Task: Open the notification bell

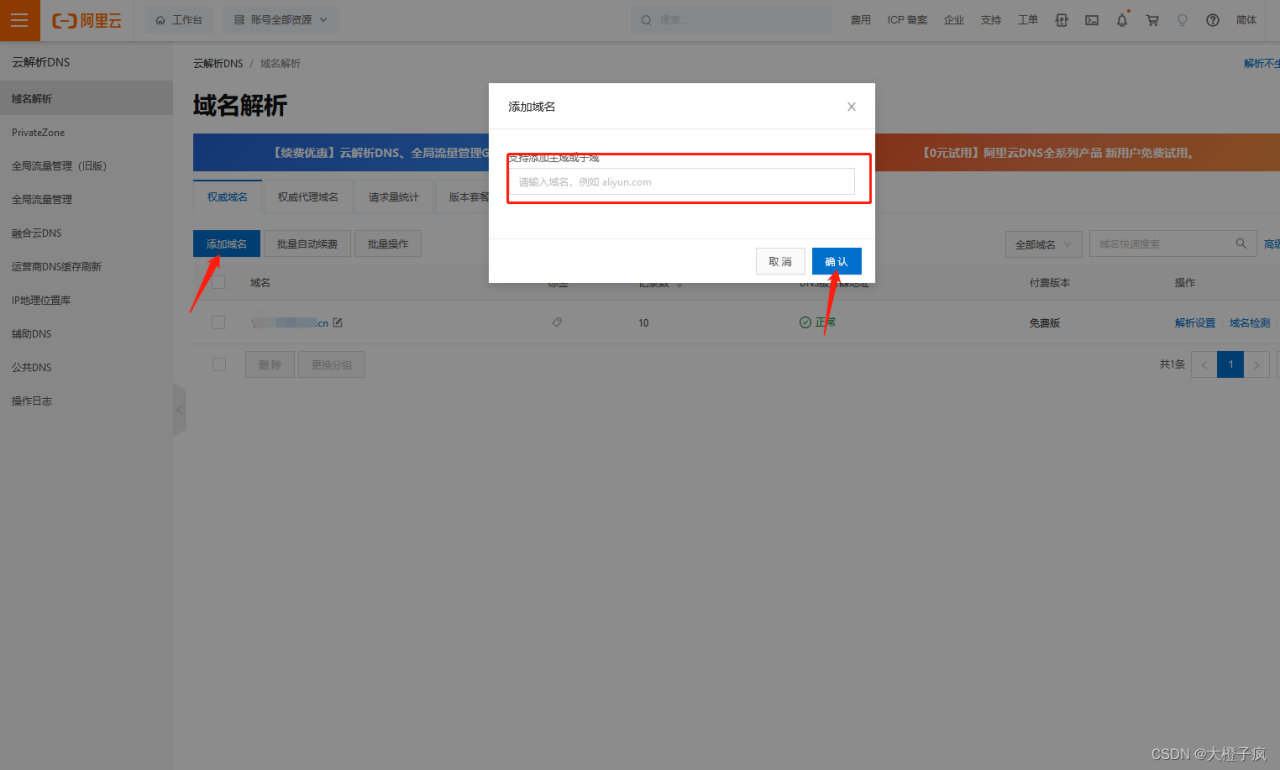Action: click(1122, 20)
